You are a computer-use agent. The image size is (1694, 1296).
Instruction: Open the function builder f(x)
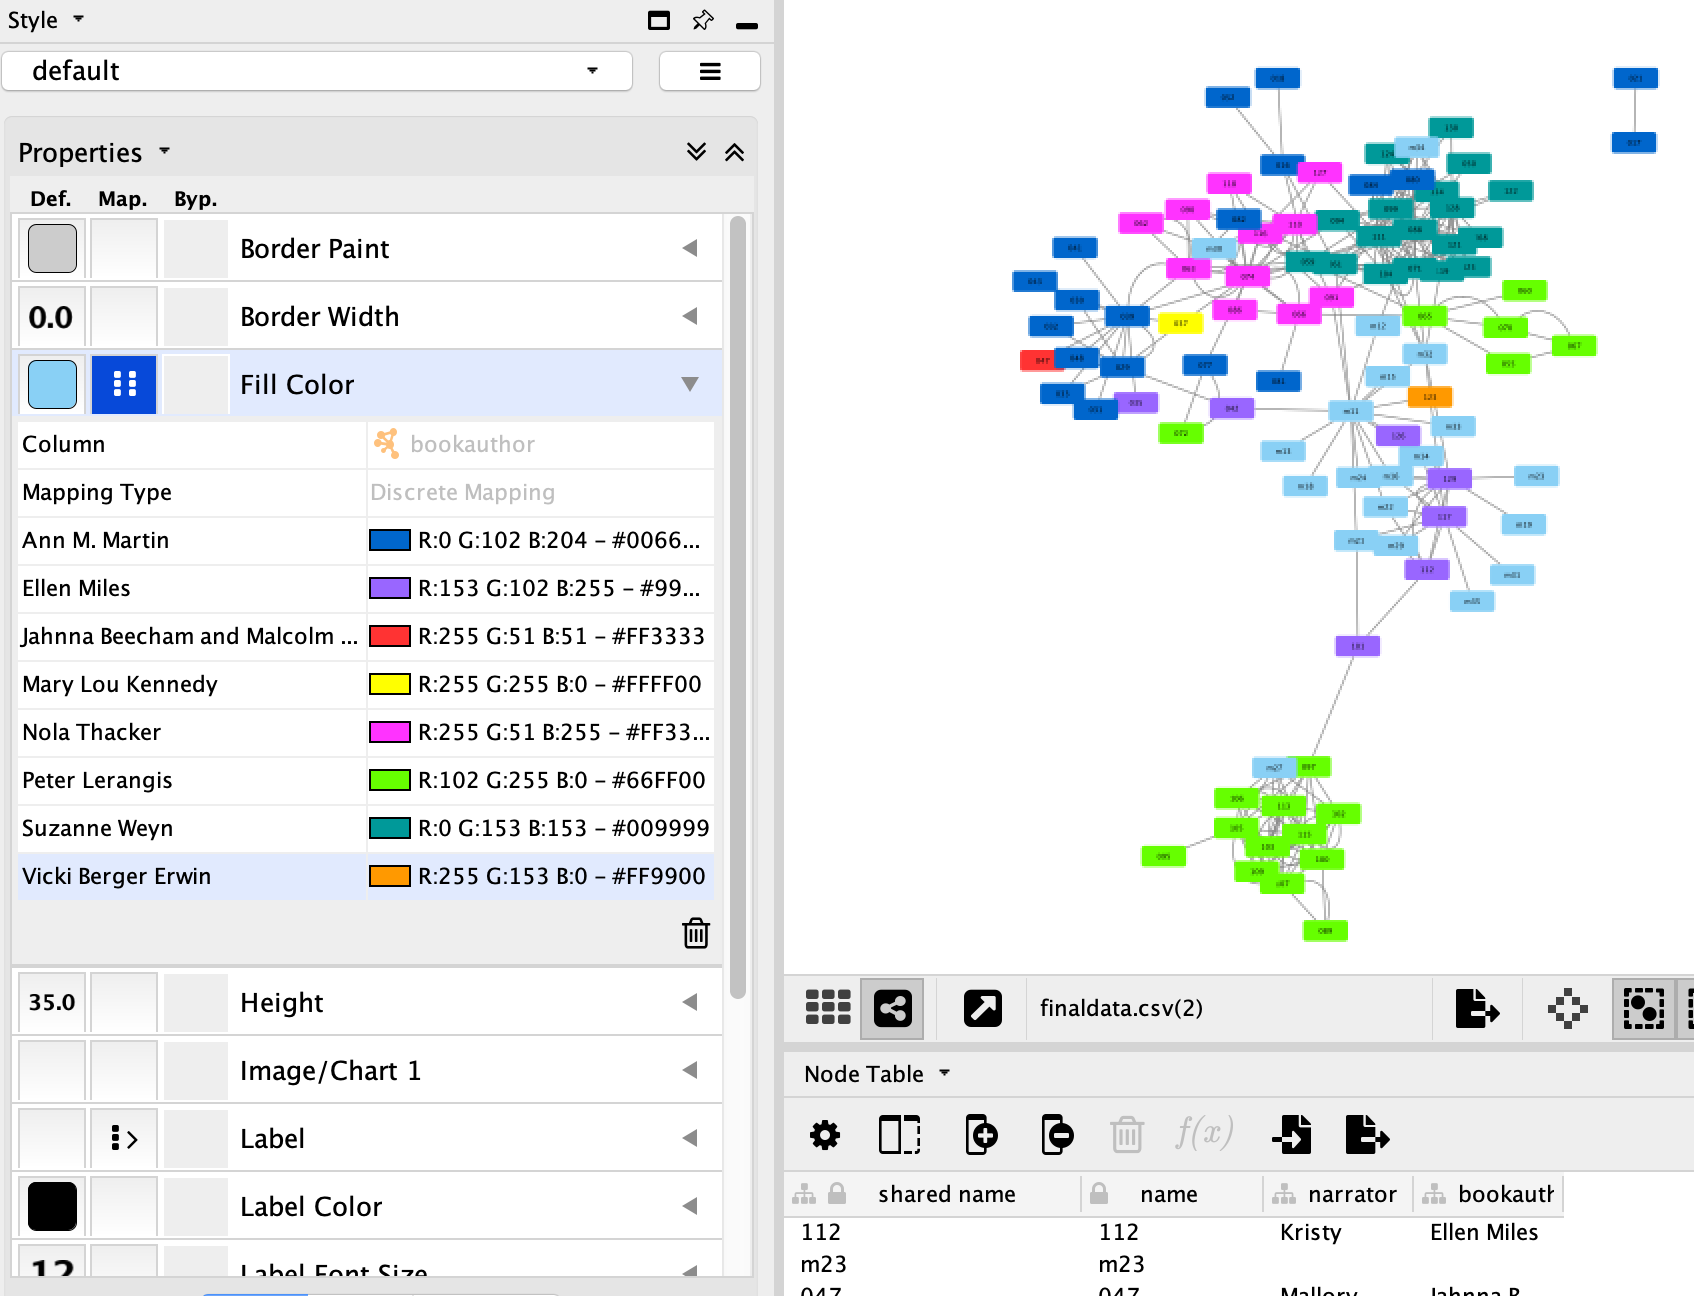(1204, 1133)
